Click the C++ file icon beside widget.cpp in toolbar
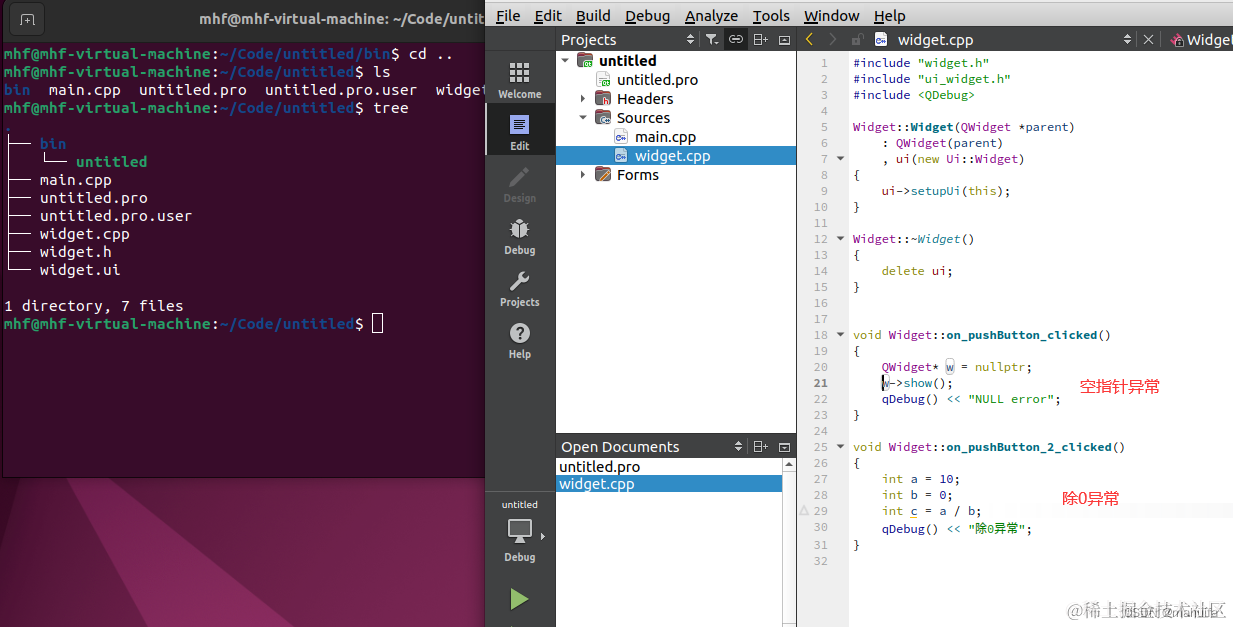Screen dimensions: 1233x627 point(881,40)
